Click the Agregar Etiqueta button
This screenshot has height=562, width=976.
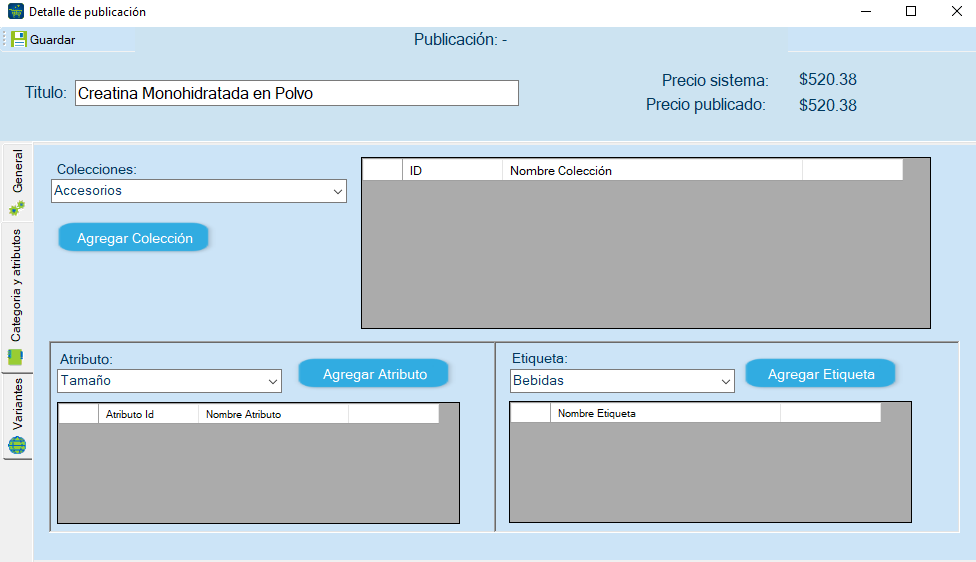[821, 374]
